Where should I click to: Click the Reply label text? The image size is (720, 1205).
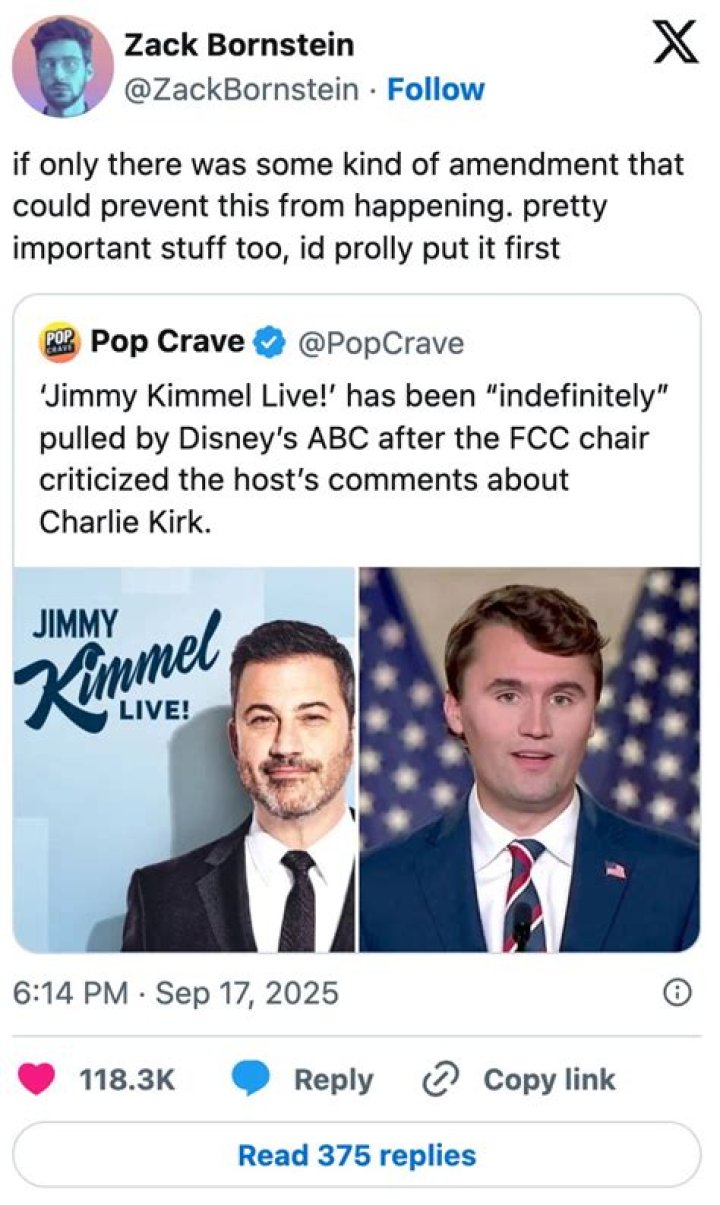tap(334, 1078)
